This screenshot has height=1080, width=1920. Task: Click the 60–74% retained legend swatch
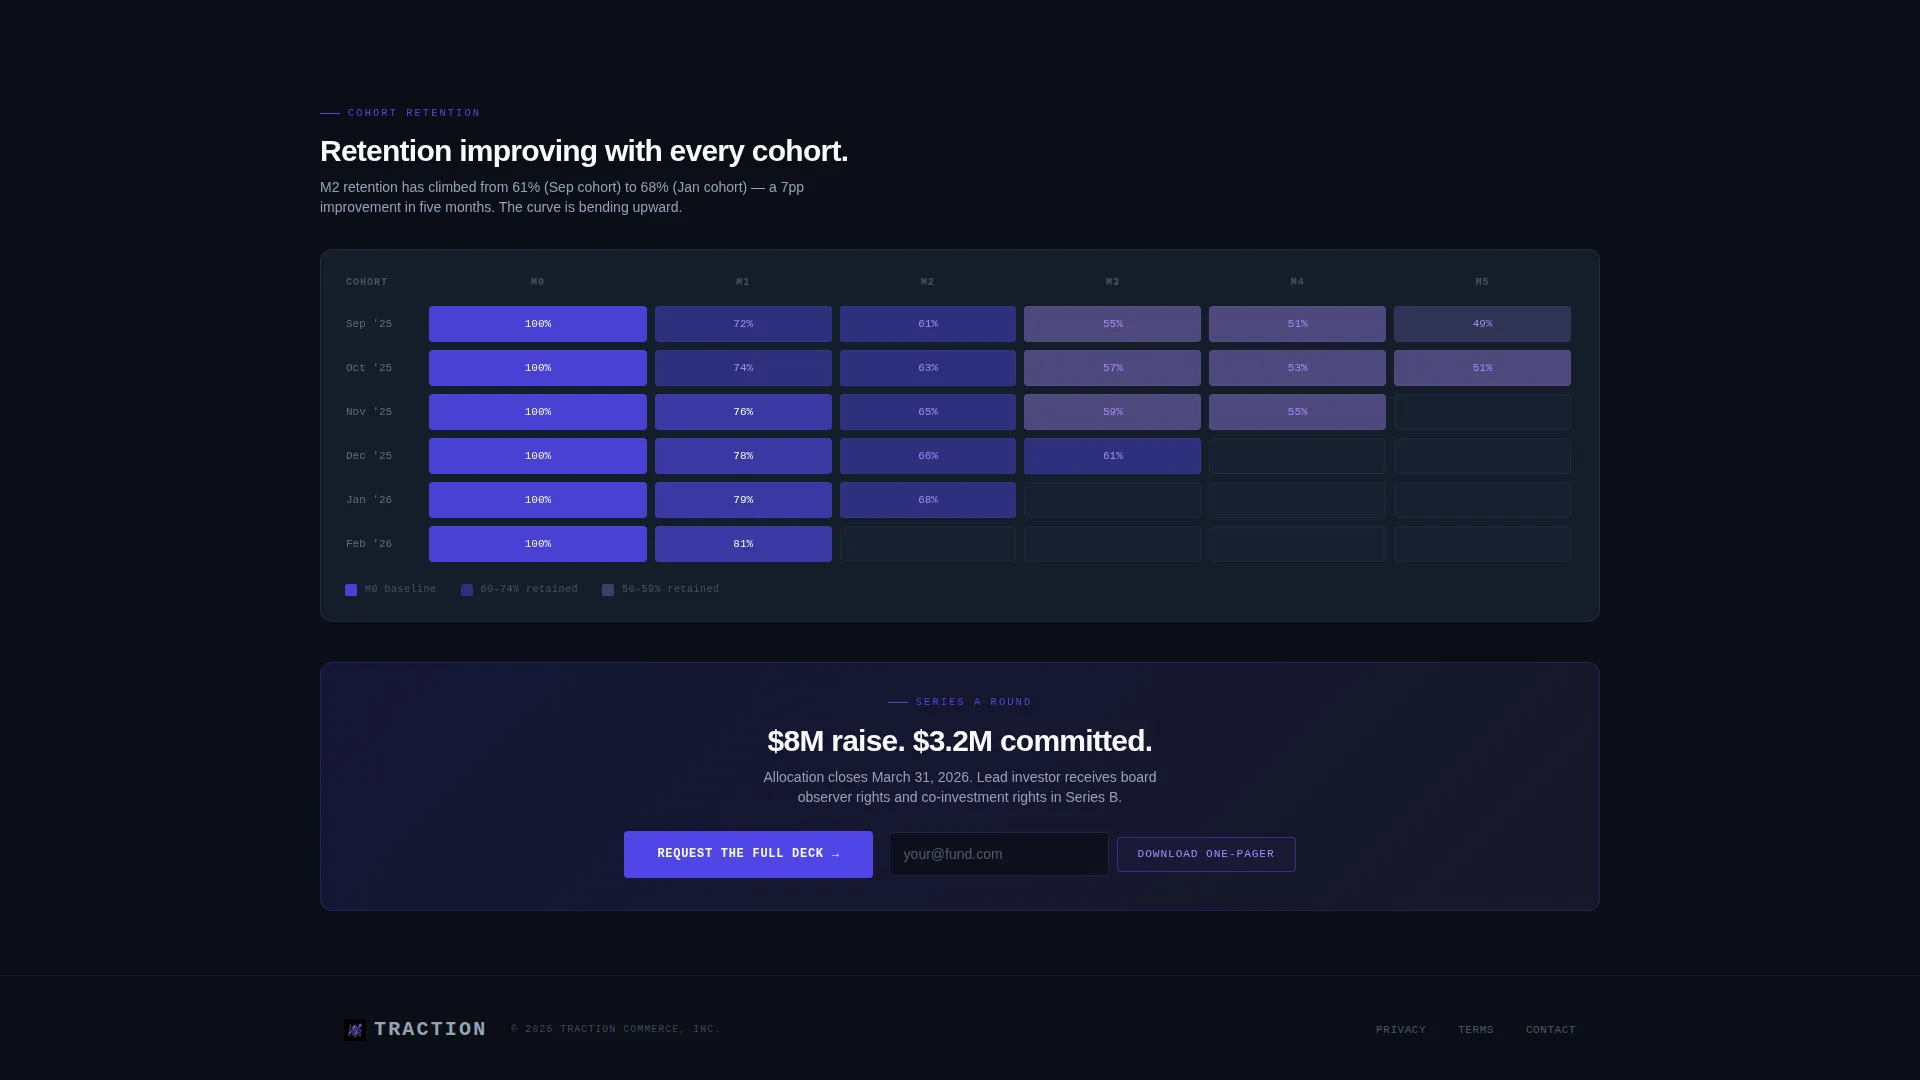tap(467, 590)
